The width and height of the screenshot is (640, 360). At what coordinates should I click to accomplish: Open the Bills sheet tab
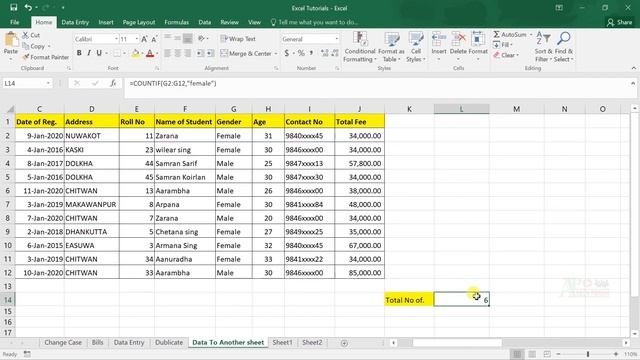click(x=98, y=342)
